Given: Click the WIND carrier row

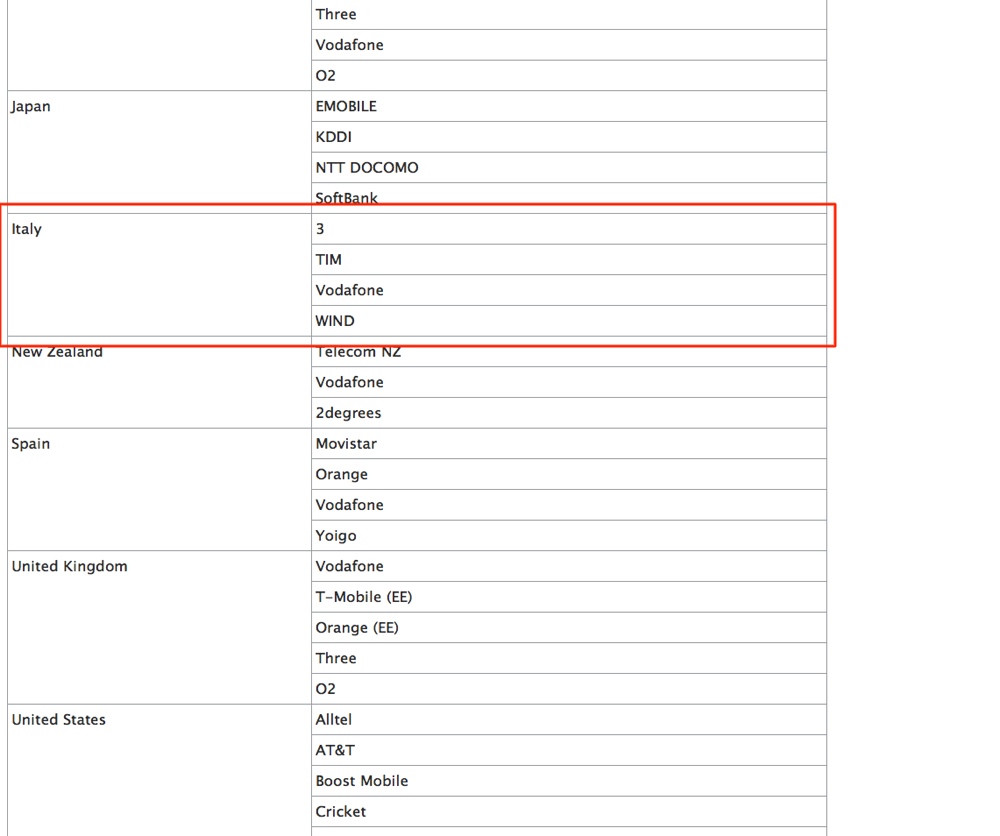Looking at the screenshot, I should pos(335,321).
